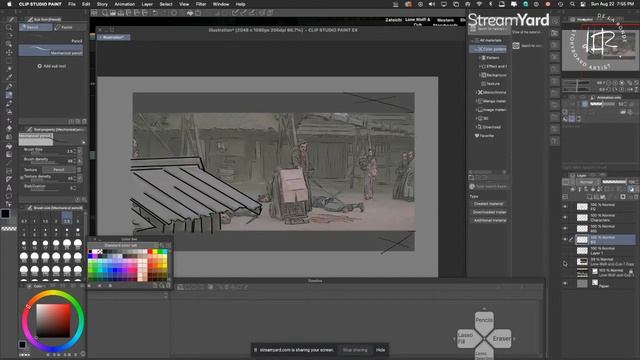The height and width of the screenshot is (360, 640).
Task: Select the Auto select wand tool
Action: click(9, 69)
